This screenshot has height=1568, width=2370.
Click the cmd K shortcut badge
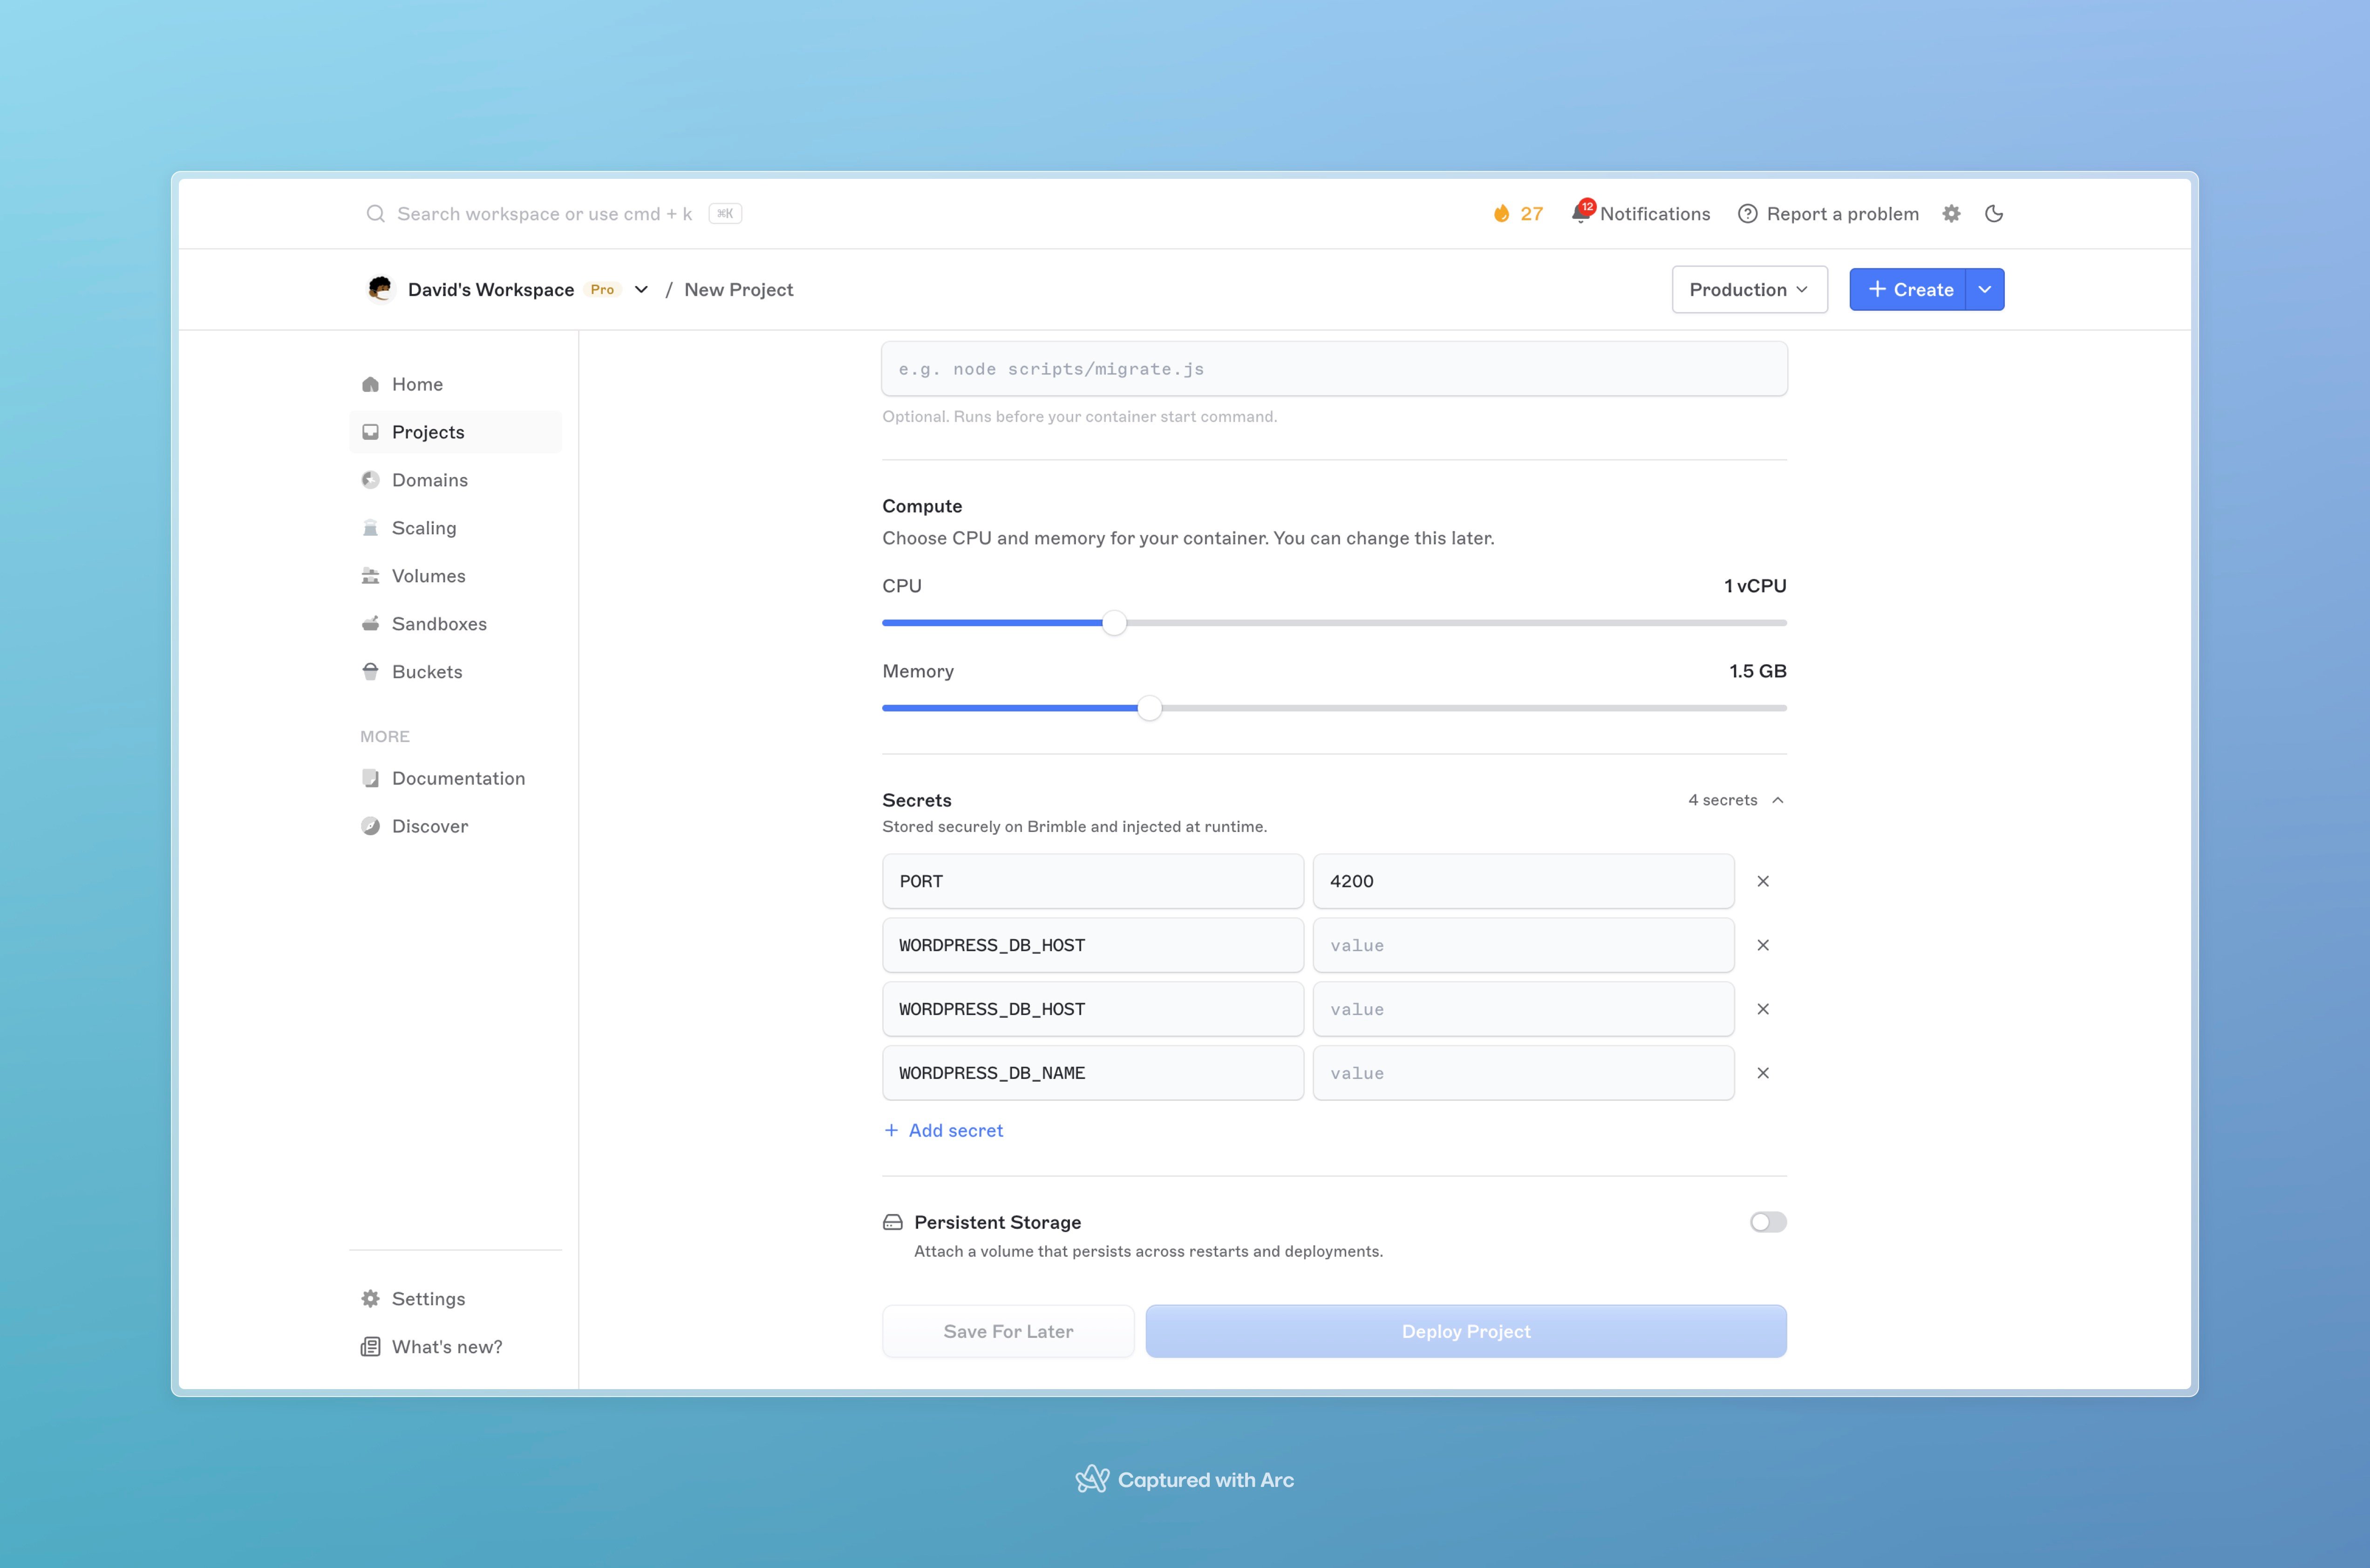click(725, 214)
